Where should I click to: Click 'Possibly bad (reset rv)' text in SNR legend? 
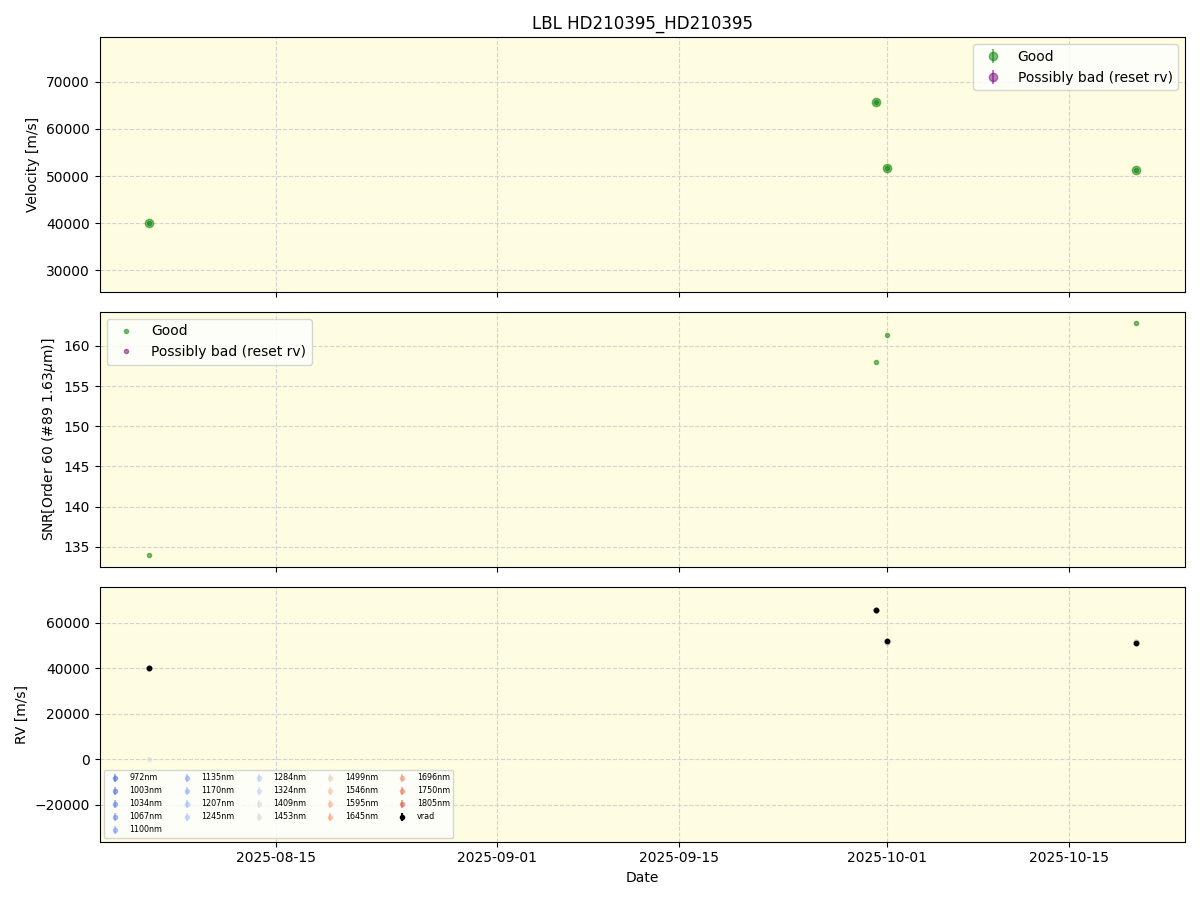click(x=228, y=351)
